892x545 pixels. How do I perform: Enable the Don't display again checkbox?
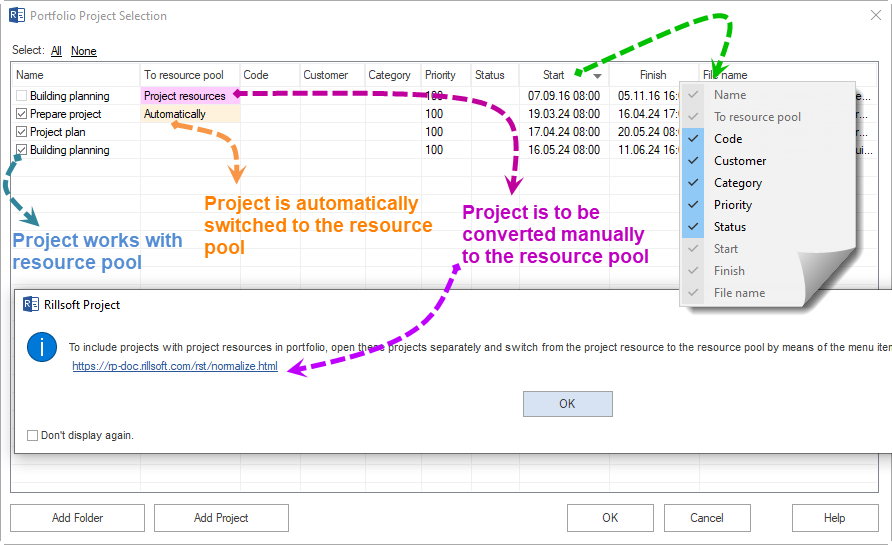[x=32, y=435]
